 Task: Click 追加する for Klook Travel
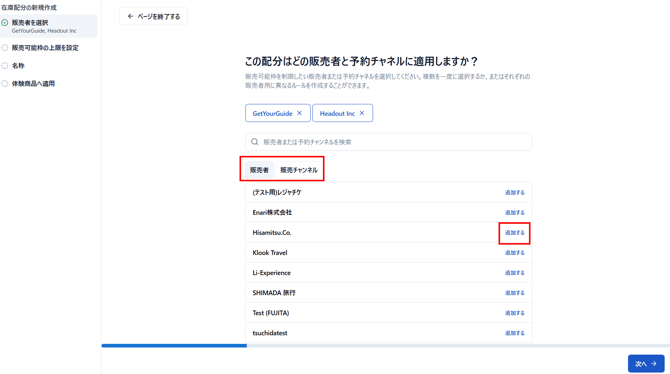(x=514, y=253)
